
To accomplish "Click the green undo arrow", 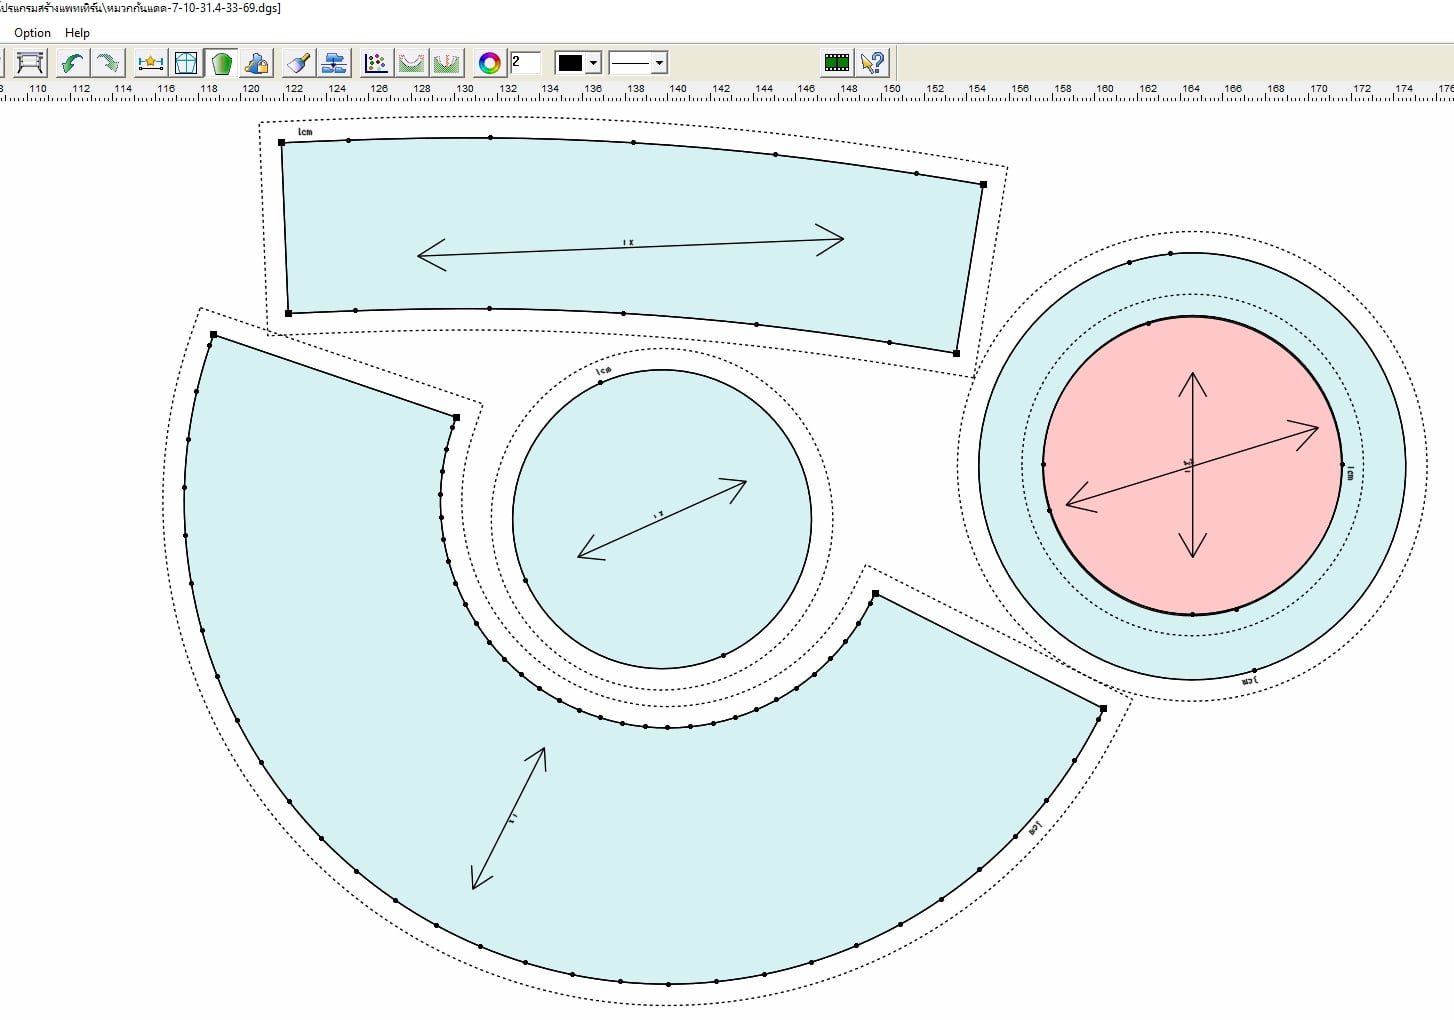I will [x=72, y=63].
